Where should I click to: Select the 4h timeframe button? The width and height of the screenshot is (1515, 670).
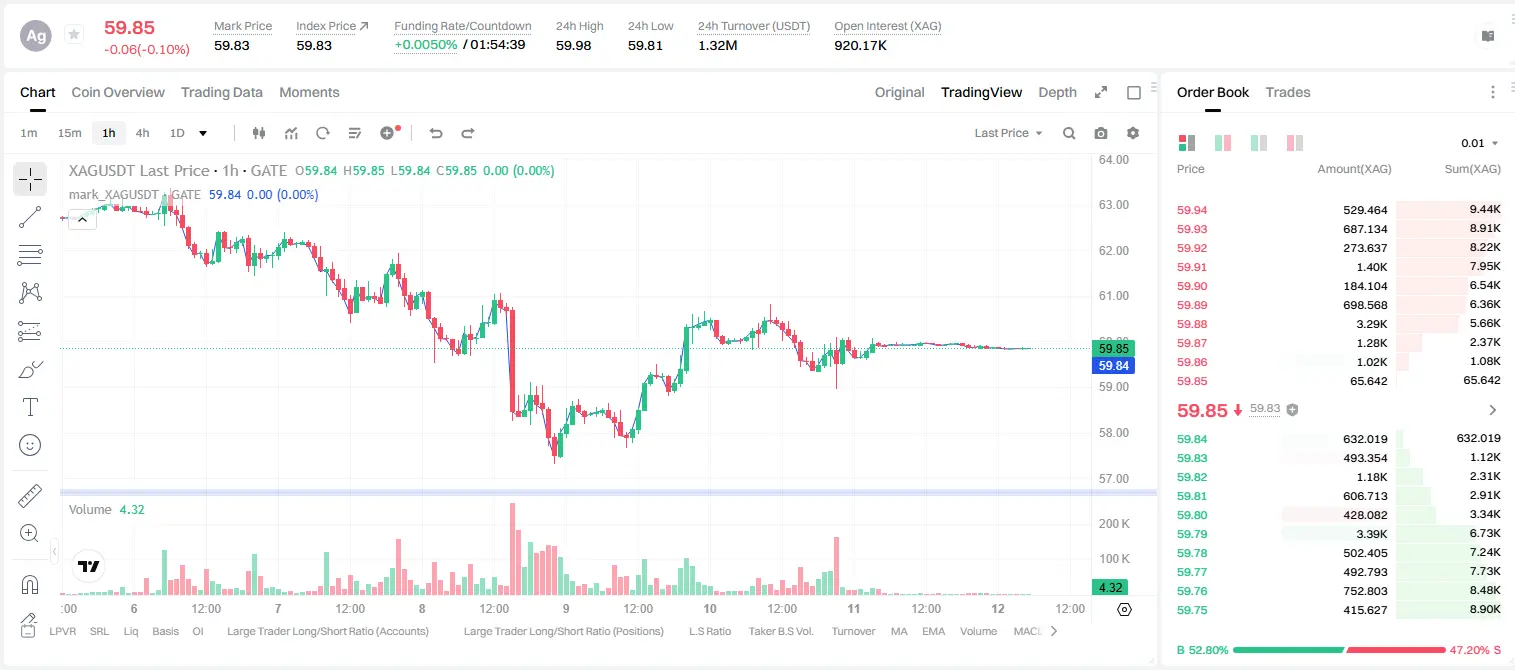[x=142, y=133]
